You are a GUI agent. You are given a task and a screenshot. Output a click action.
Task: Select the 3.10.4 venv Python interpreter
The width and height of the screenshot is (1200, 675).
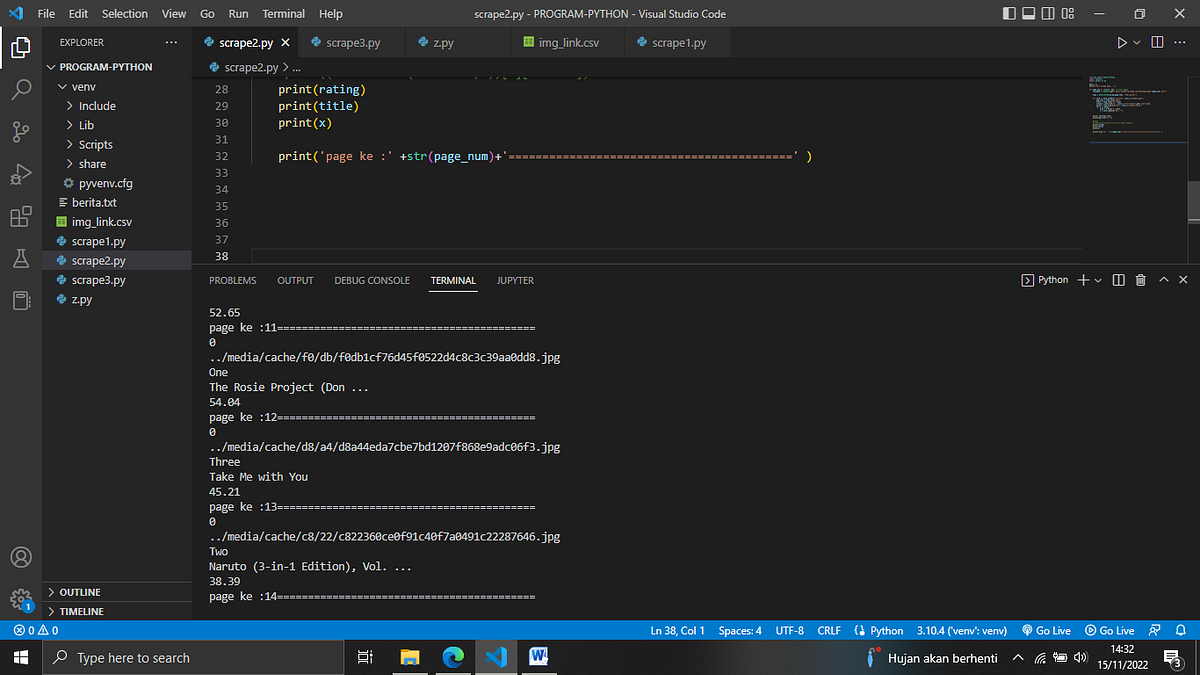pos(960,630)
